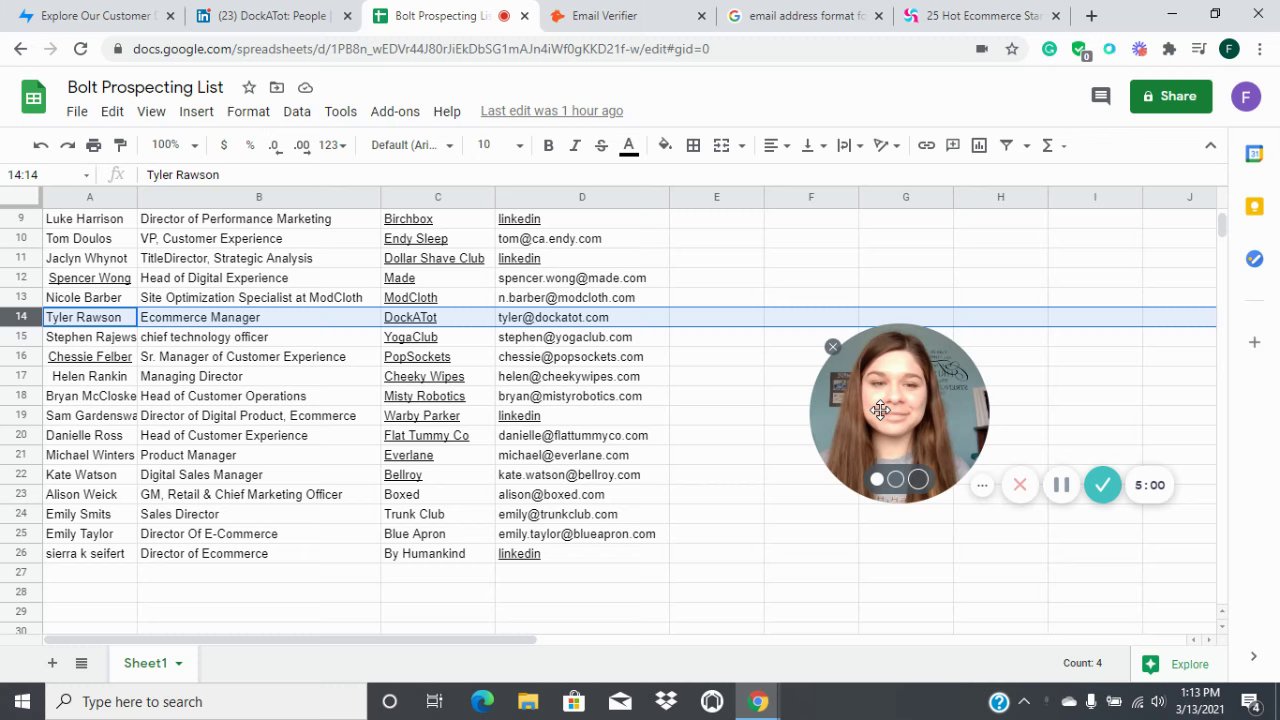This screenshot has width=1280, height=720.
Task: Open the Birchbox company link
Action: point(408,219)
